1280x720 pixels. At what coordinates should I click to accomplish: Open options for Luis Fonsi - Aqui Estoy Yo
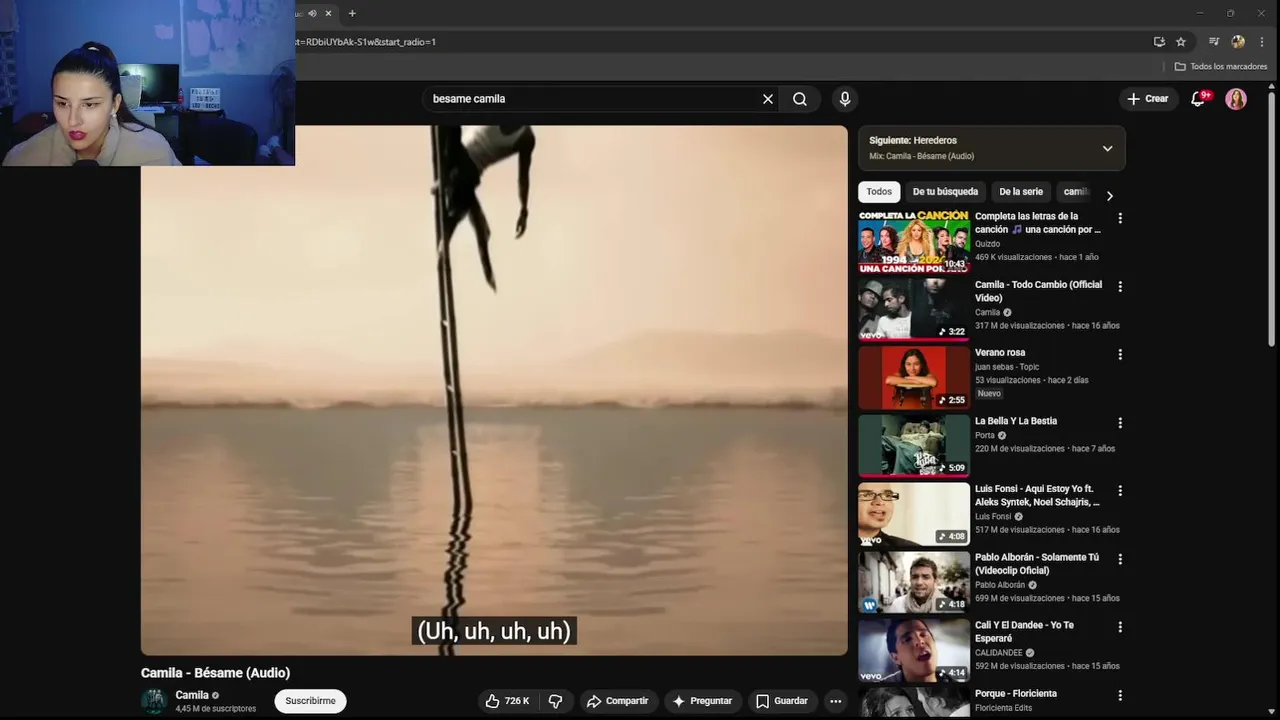click(1120, 491)
